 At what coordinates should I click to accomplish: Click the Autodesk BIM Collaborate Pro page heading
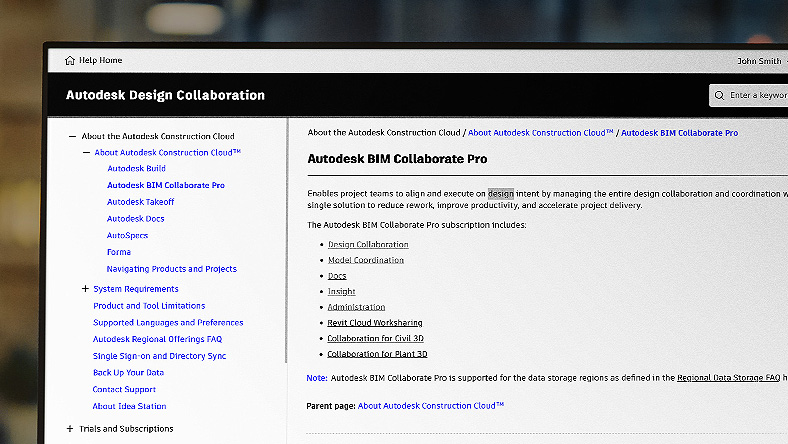[x=397, y=159]
